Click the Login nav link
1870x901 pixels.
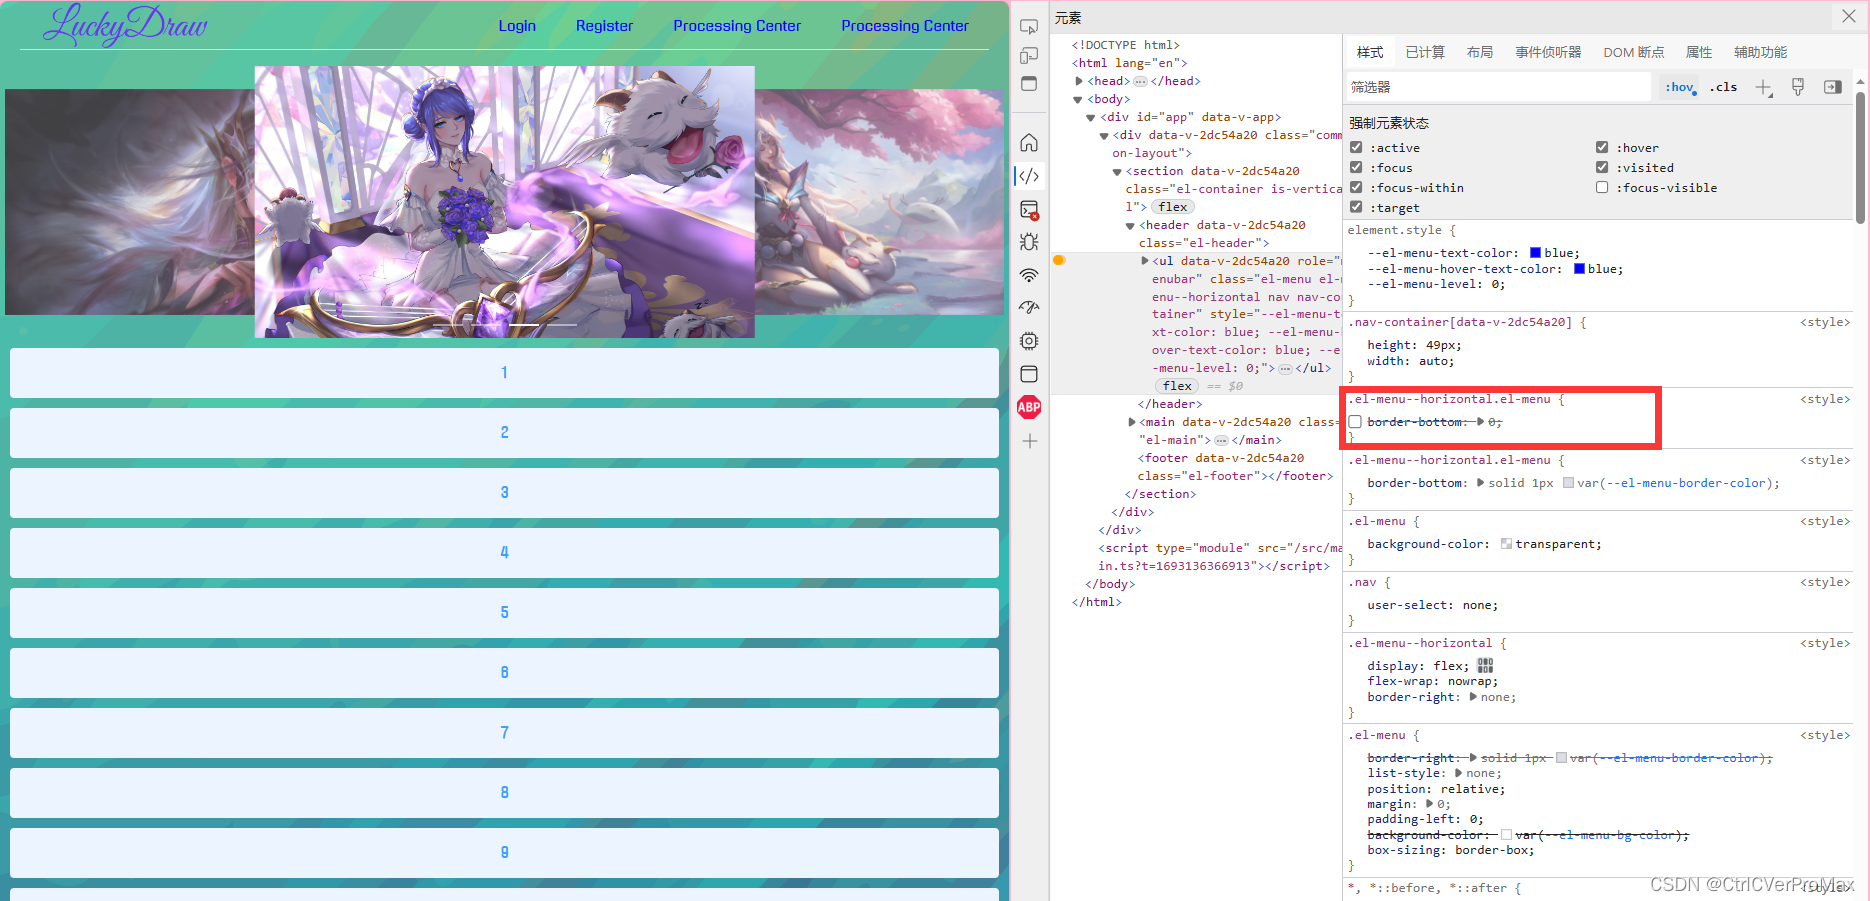517,26
